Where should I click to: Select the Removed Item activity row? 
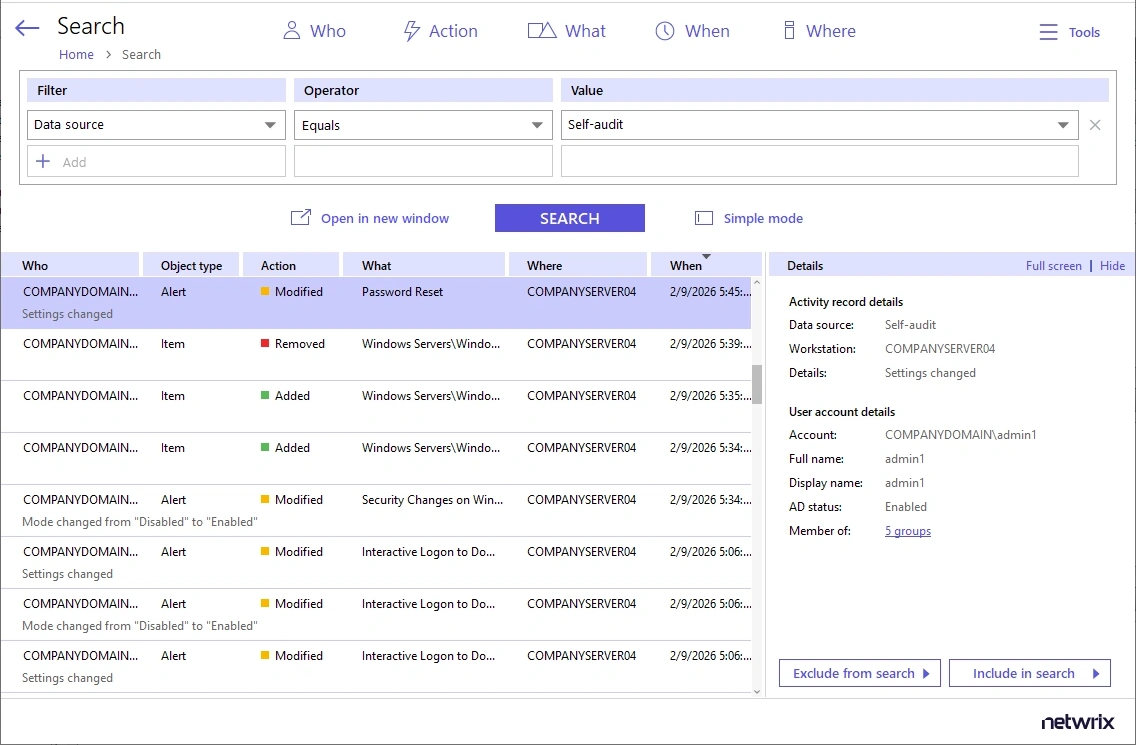375,354
